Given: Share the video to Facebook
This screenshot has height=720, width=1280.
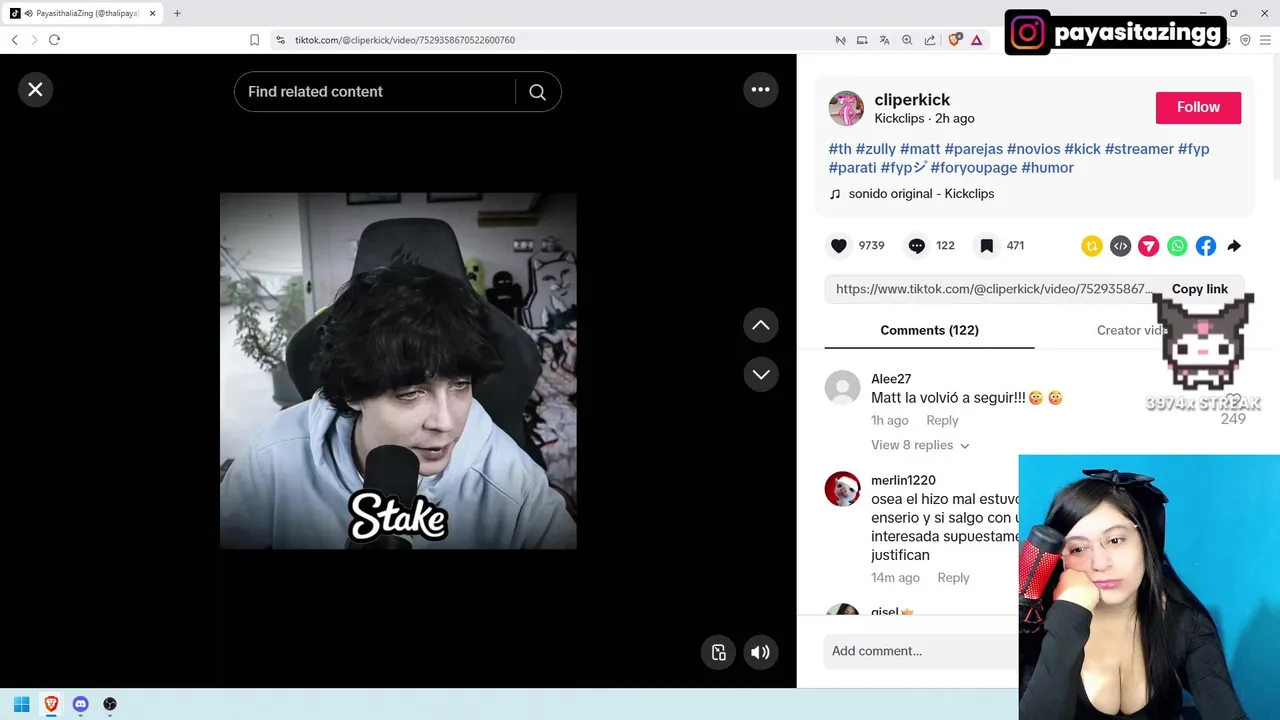Looking at the screenshot, I should coord(1206,246).
